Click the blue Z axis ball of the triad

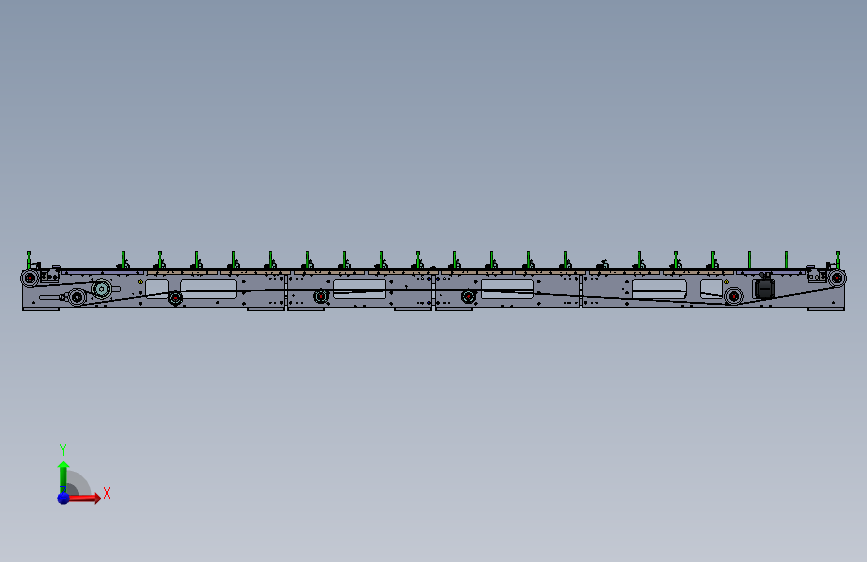tap(64, 498)
